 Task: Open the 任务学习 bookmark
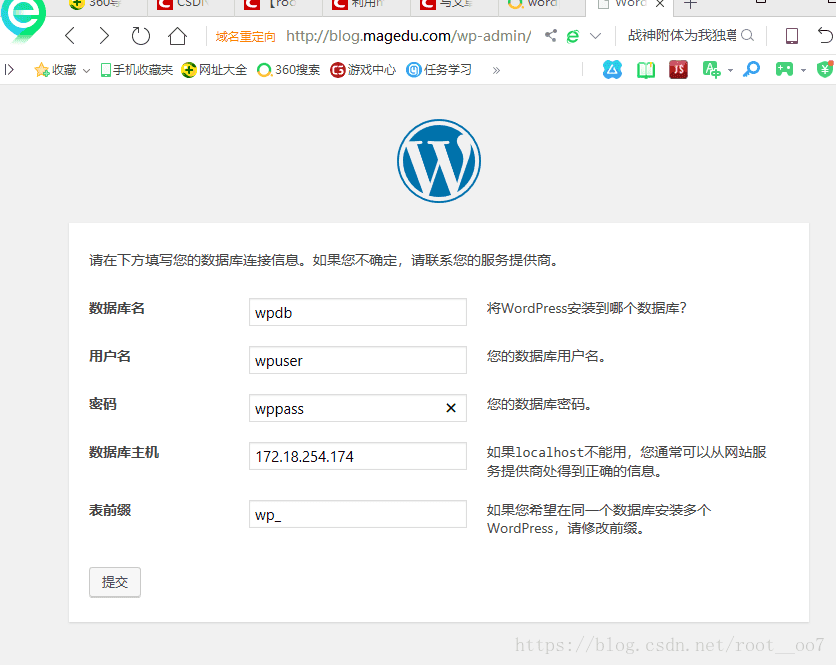coord(439,70)
